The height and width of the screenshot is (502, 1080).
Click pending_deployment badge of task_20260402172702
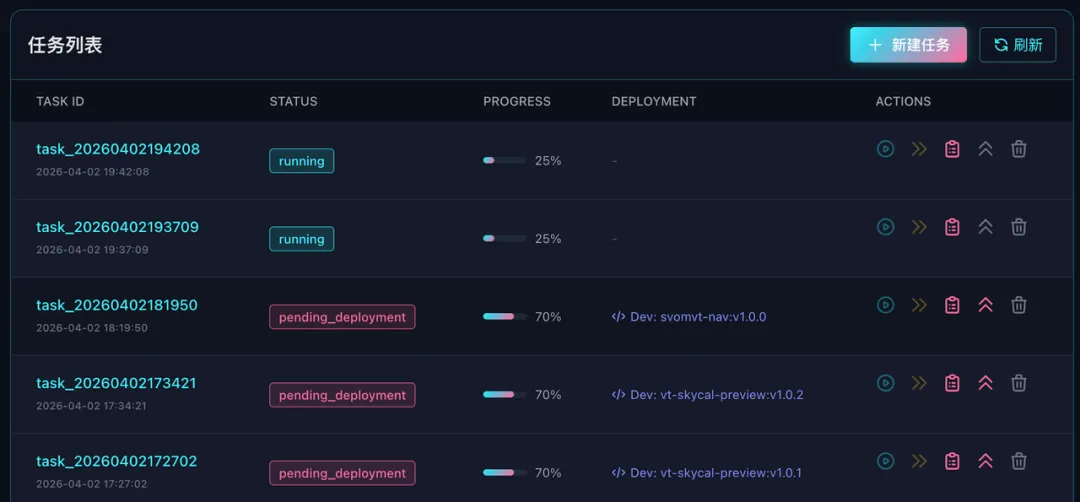click(342, 473)
